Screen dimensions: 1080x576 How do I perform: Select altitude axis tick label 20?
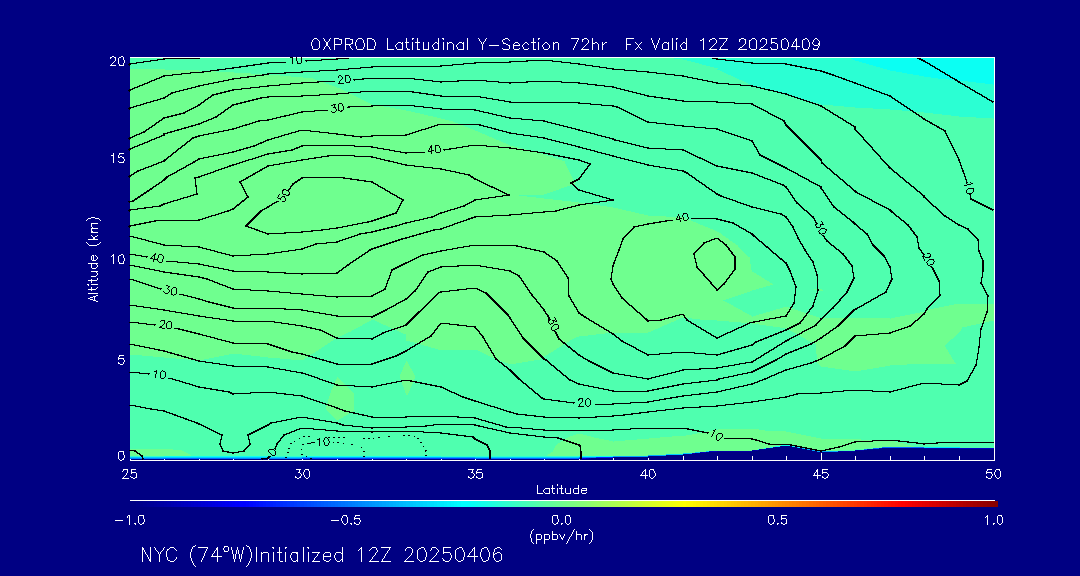click(x=116, y=61)
